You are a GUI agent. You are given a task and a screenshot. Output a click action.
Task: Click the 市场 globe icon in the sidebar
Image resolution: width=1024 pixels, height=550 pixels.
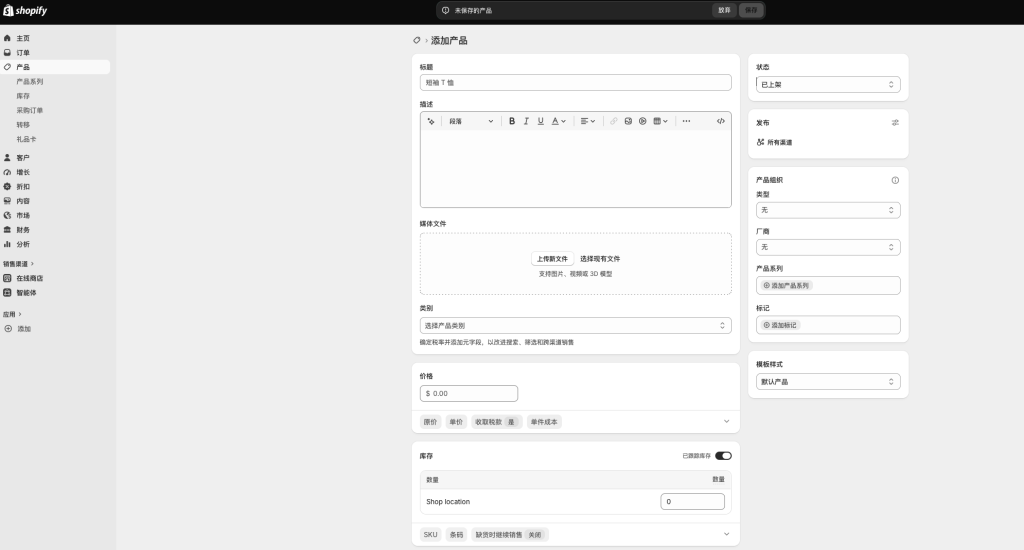(7, 216)
